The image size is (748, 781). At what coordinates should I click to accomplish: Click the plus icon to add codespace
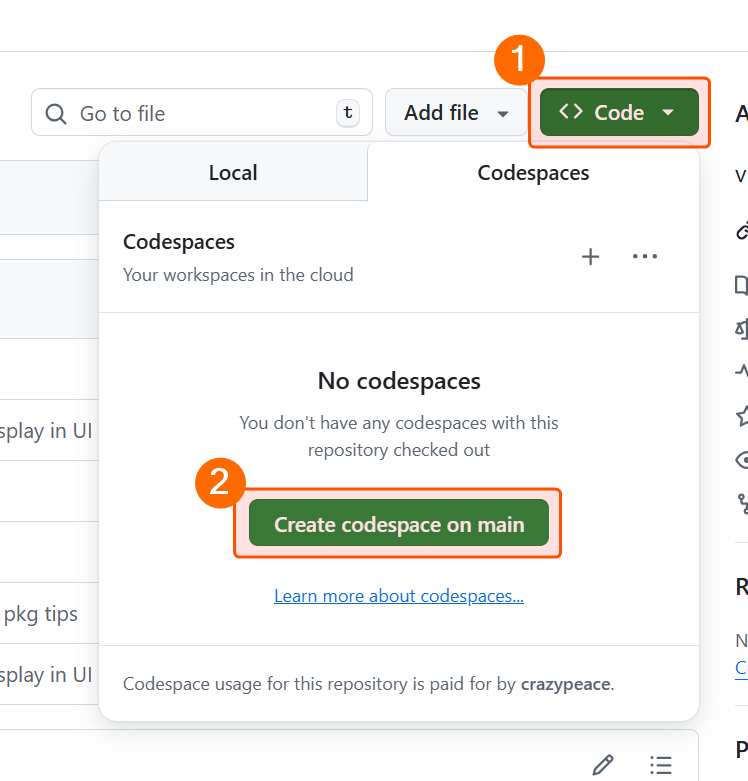click(x=591, y=257)
